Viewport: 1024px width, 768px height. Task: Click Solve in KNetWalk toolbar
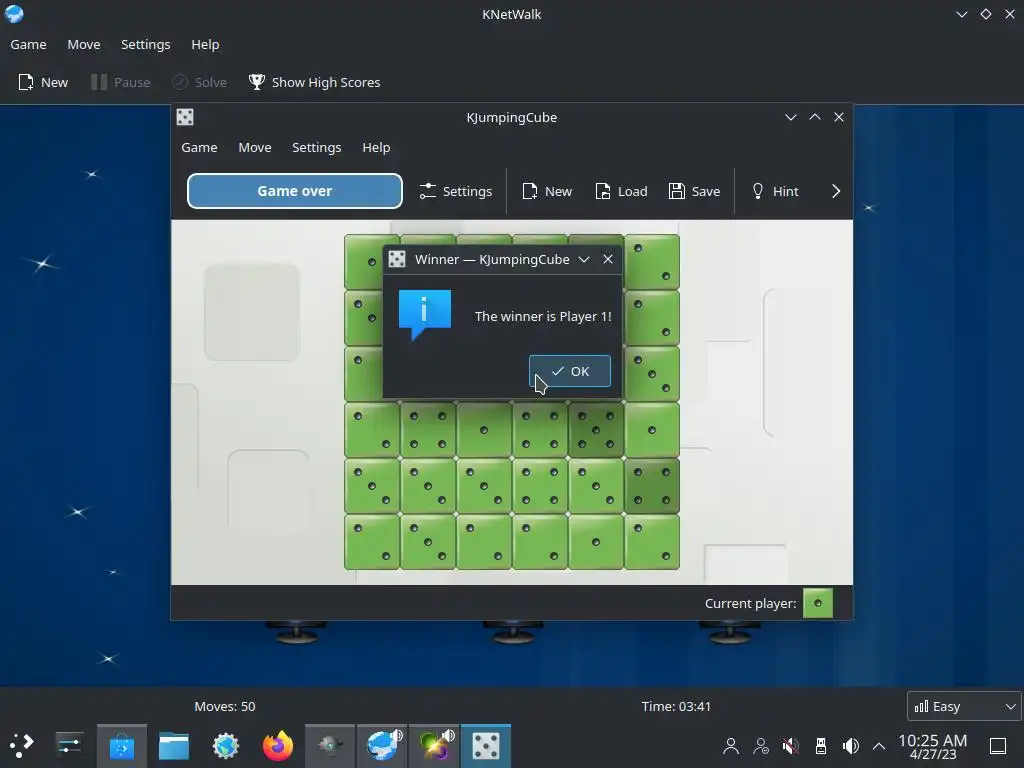click(200, 82)
